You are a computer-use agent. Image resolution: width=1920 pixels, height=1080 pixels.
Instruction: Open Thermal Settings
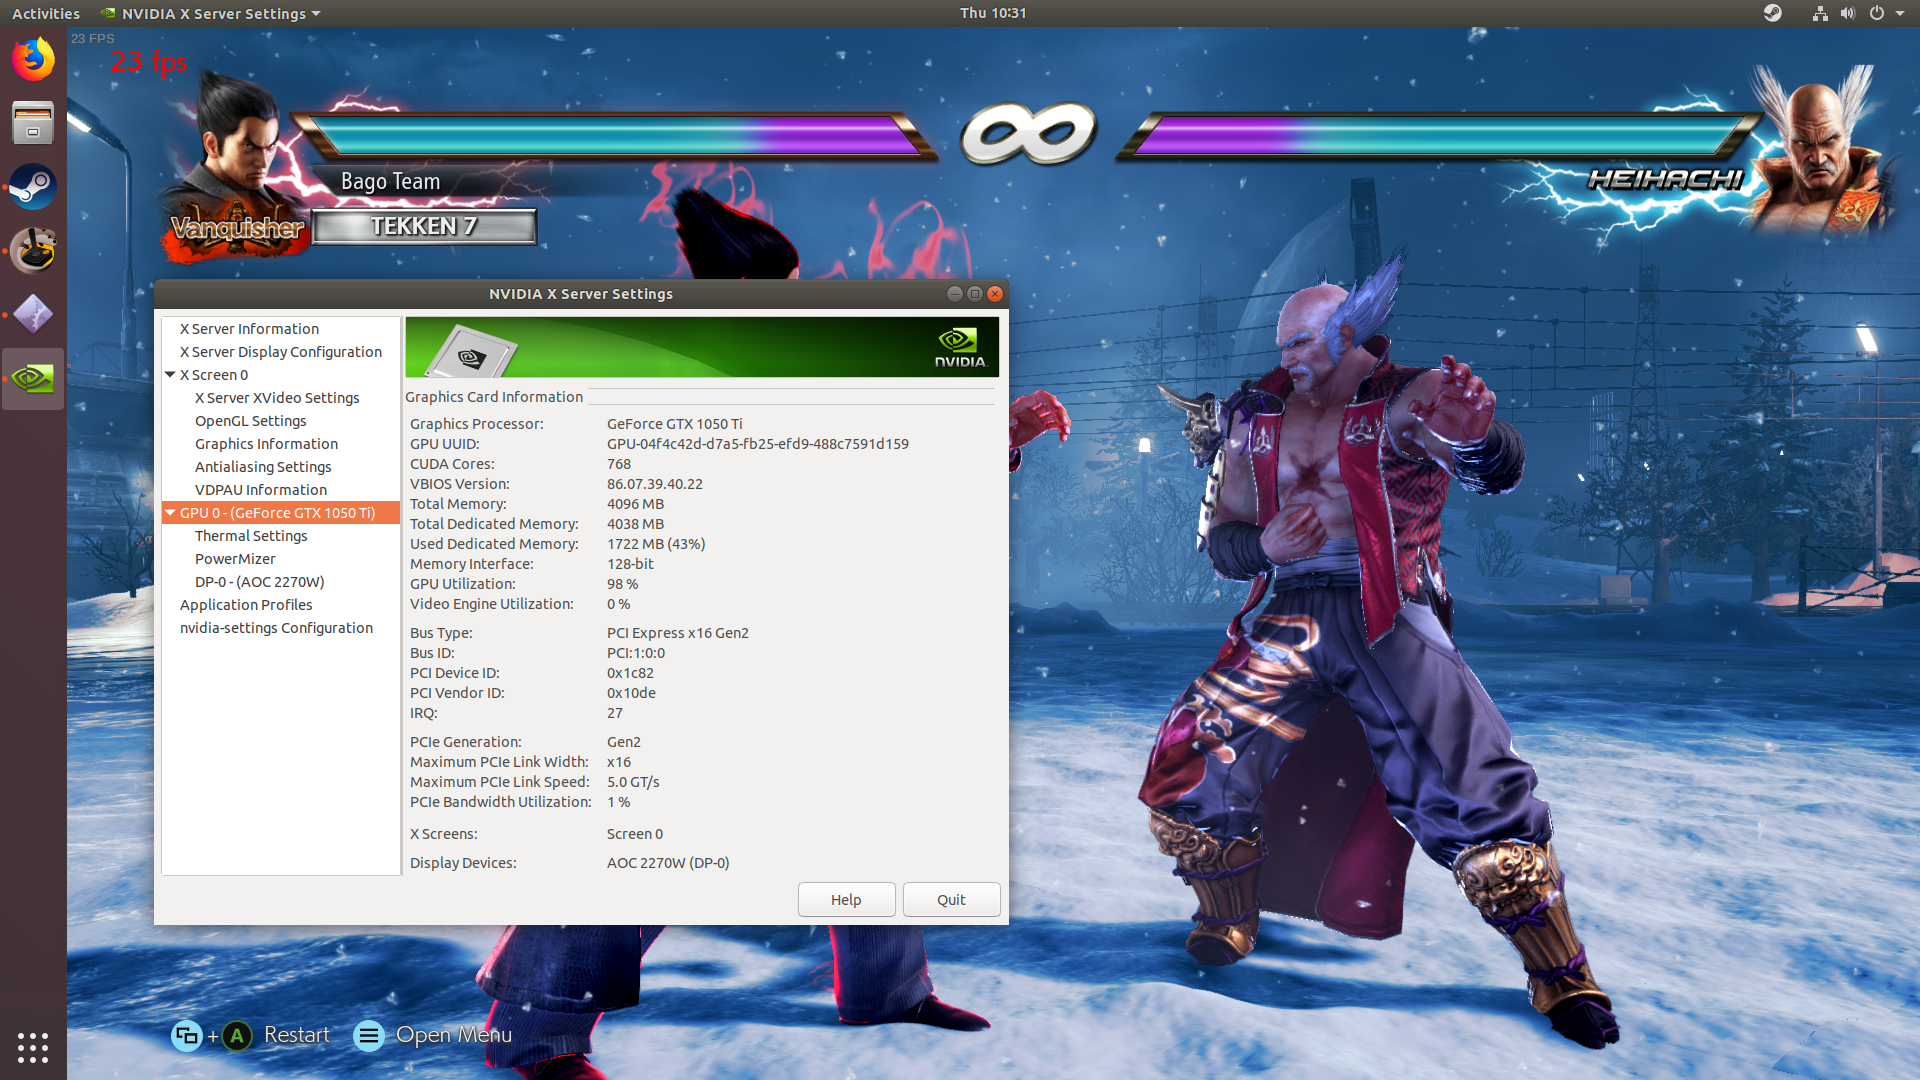click(x=251, y=536)
